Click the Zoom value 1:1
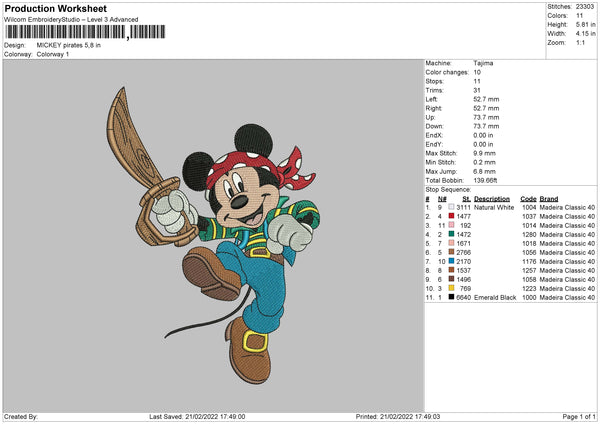 pos(580,43)
